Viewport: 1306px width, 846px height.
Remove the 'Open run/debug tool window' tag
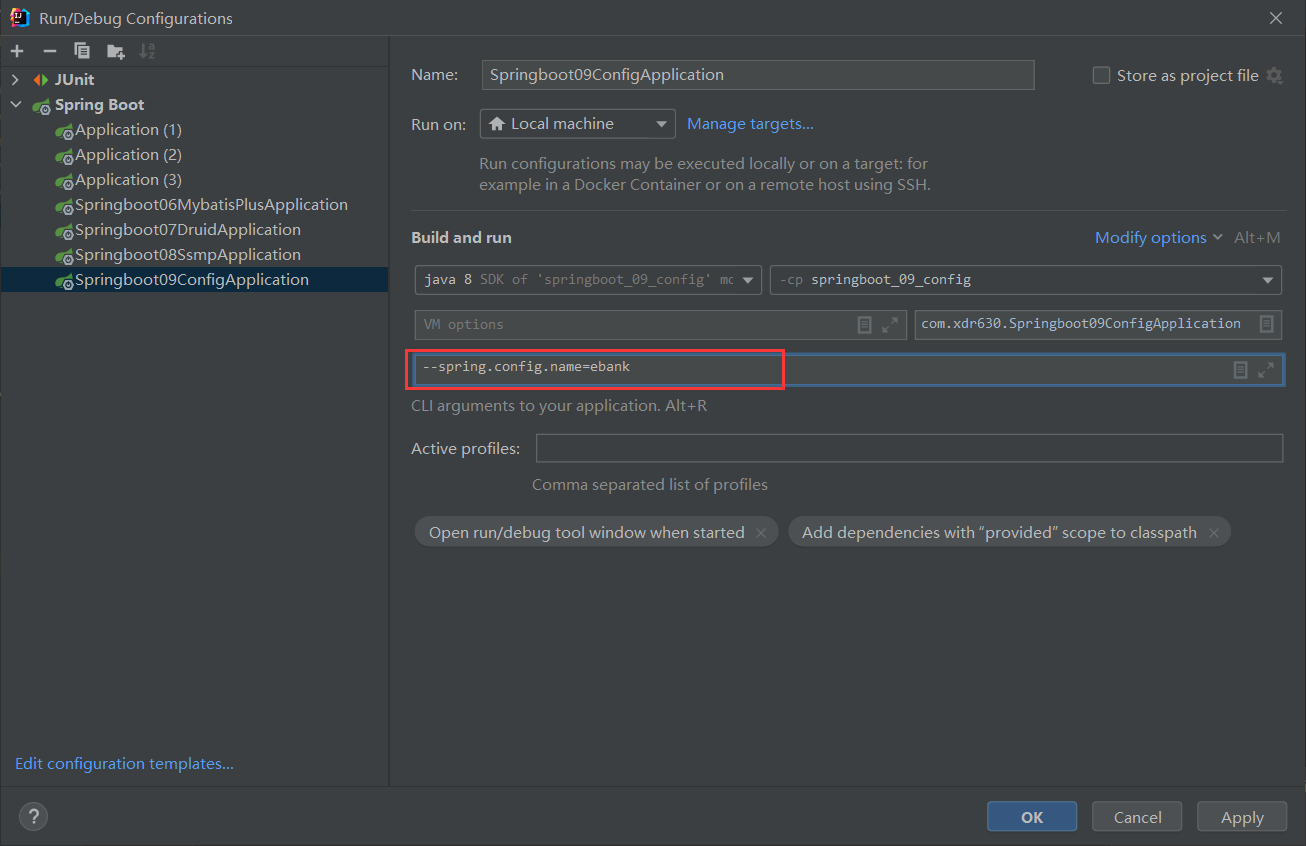coord(761,533)
